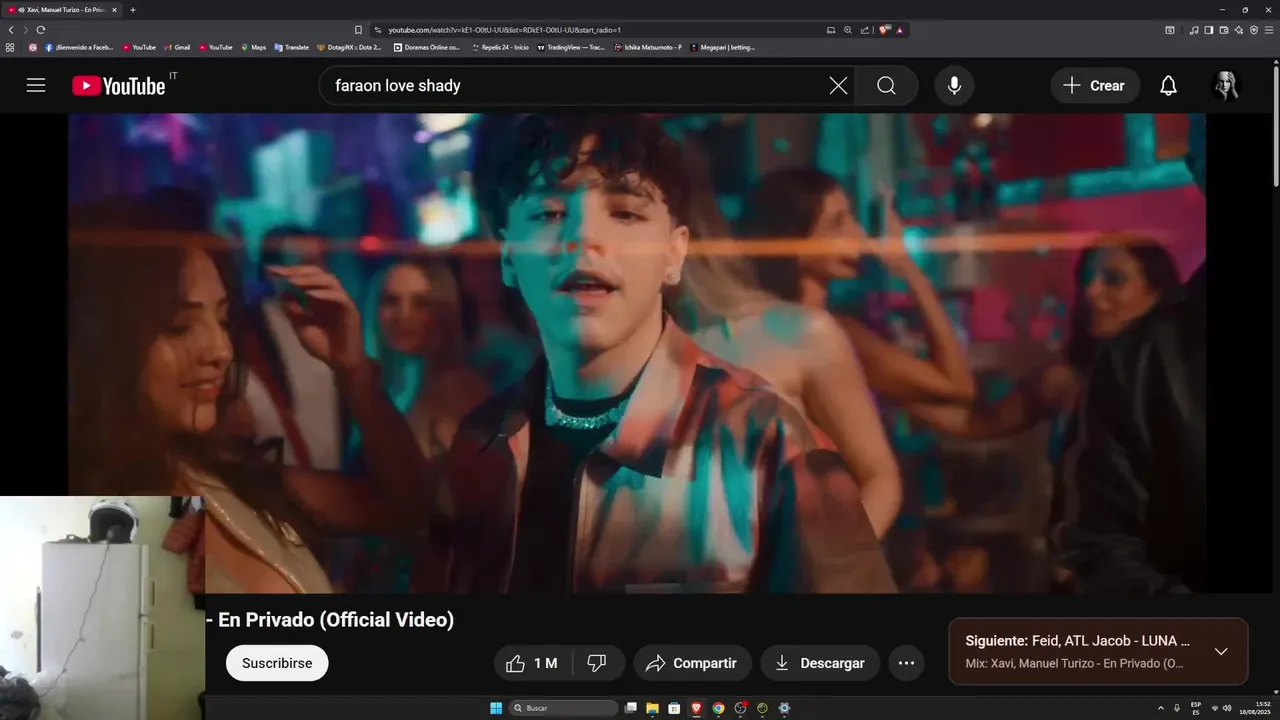Viewport: 1280px width, 720px height.
Task: Subscribe with the Suscribirse button
Action: tap(277, 663)
